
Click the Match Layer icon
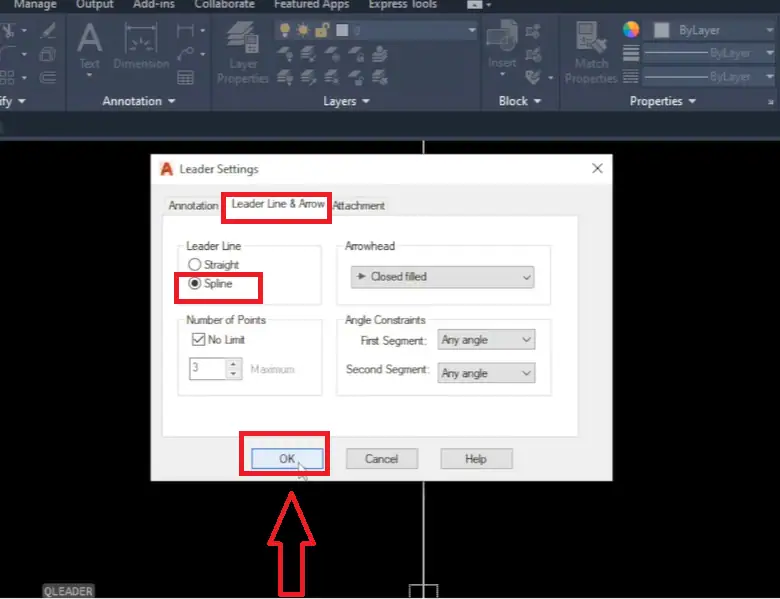click(380, 77)
